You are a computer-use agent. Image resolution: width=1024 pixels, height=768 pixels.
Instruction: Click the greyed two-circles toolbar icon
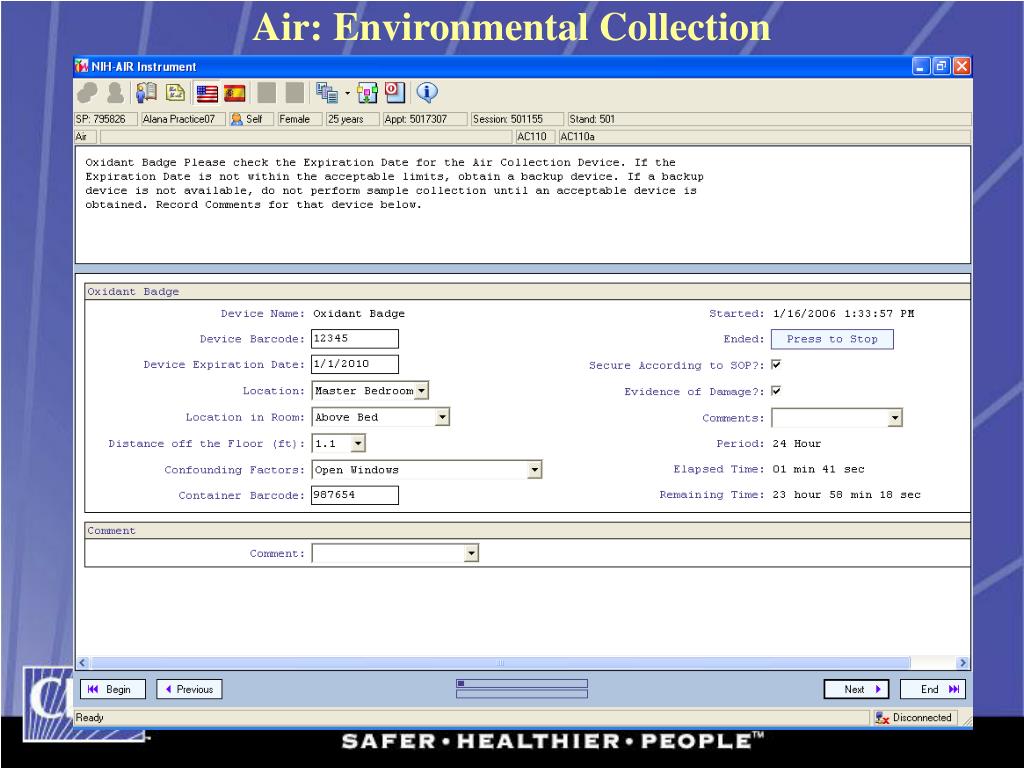pyautogui.click(x=88, y=93)
